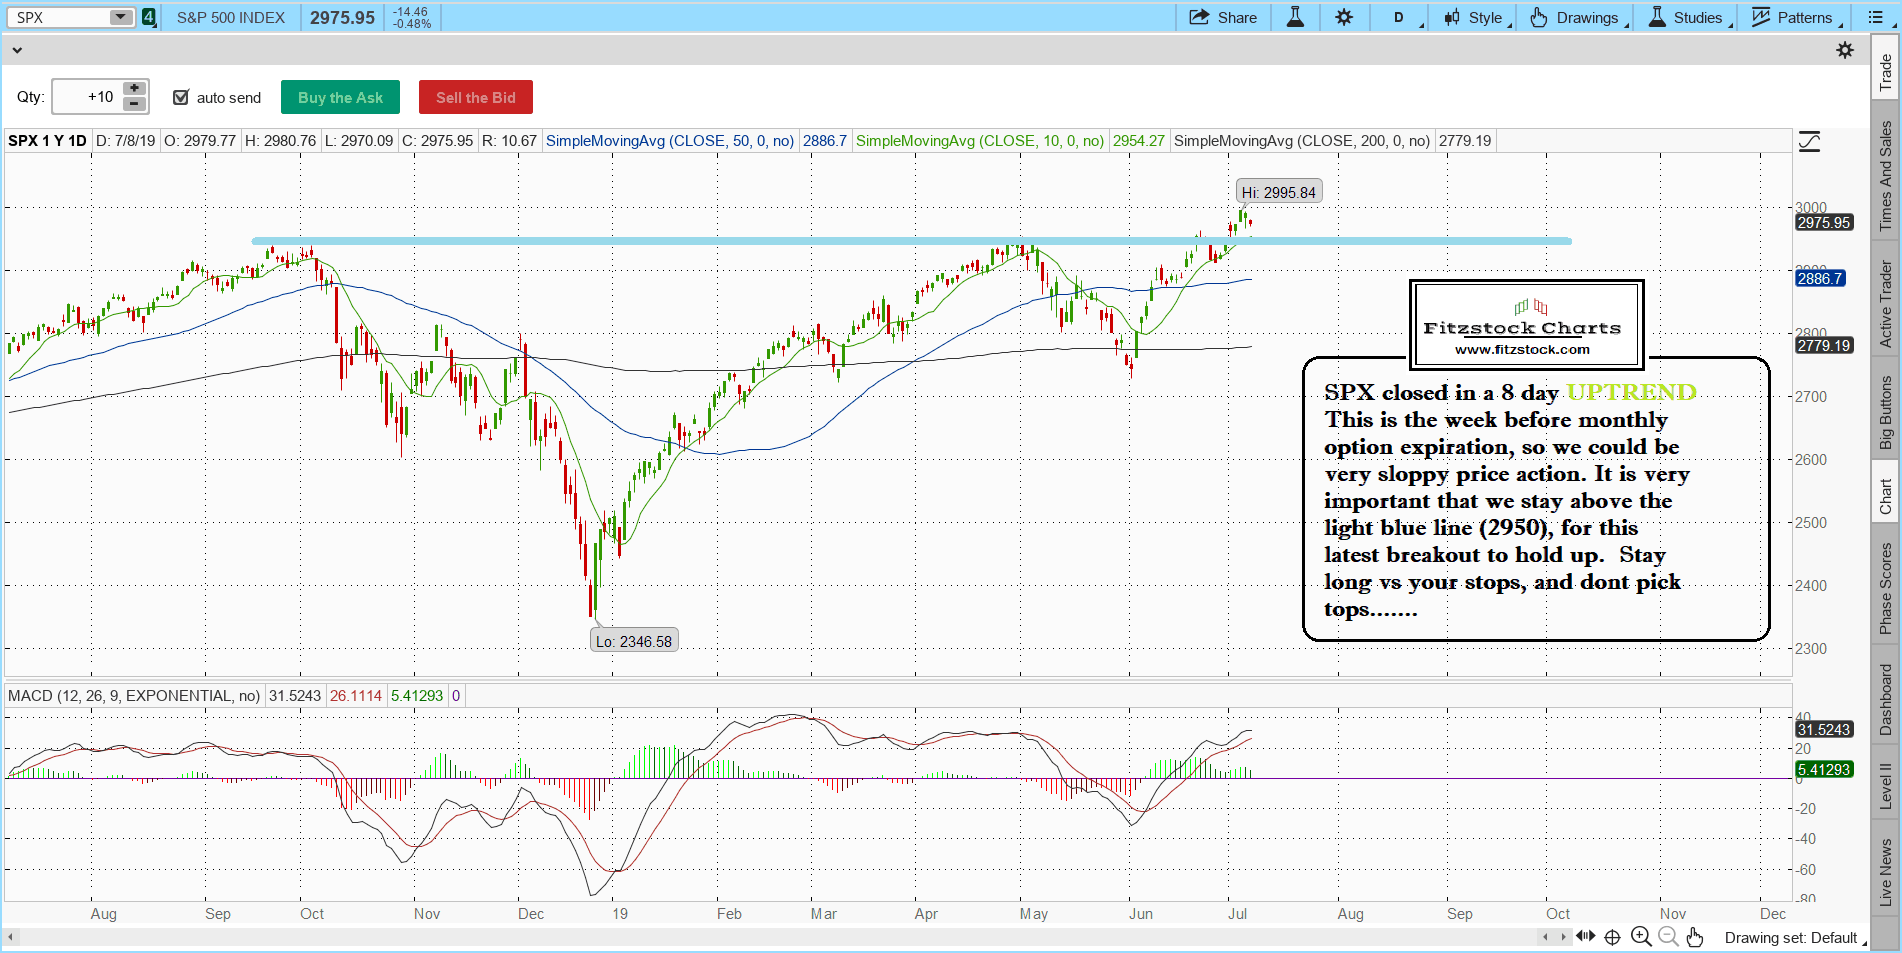Image resolution: width=1902 pixels, height=953 pixels.
Task: Click the zoom out magnifier icon
Action: pyautogui.click(x=1668, y=937)
